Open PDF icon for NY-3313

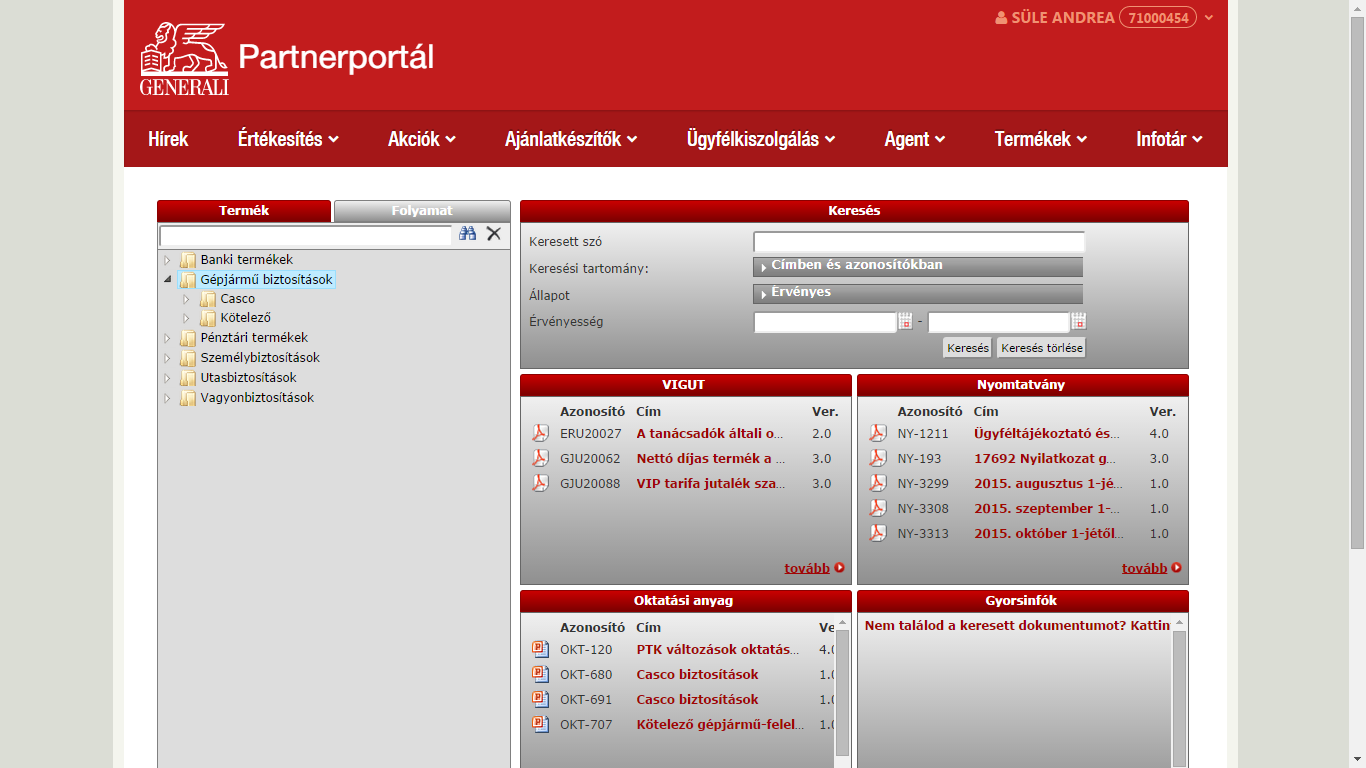click(x=877, y=533)
